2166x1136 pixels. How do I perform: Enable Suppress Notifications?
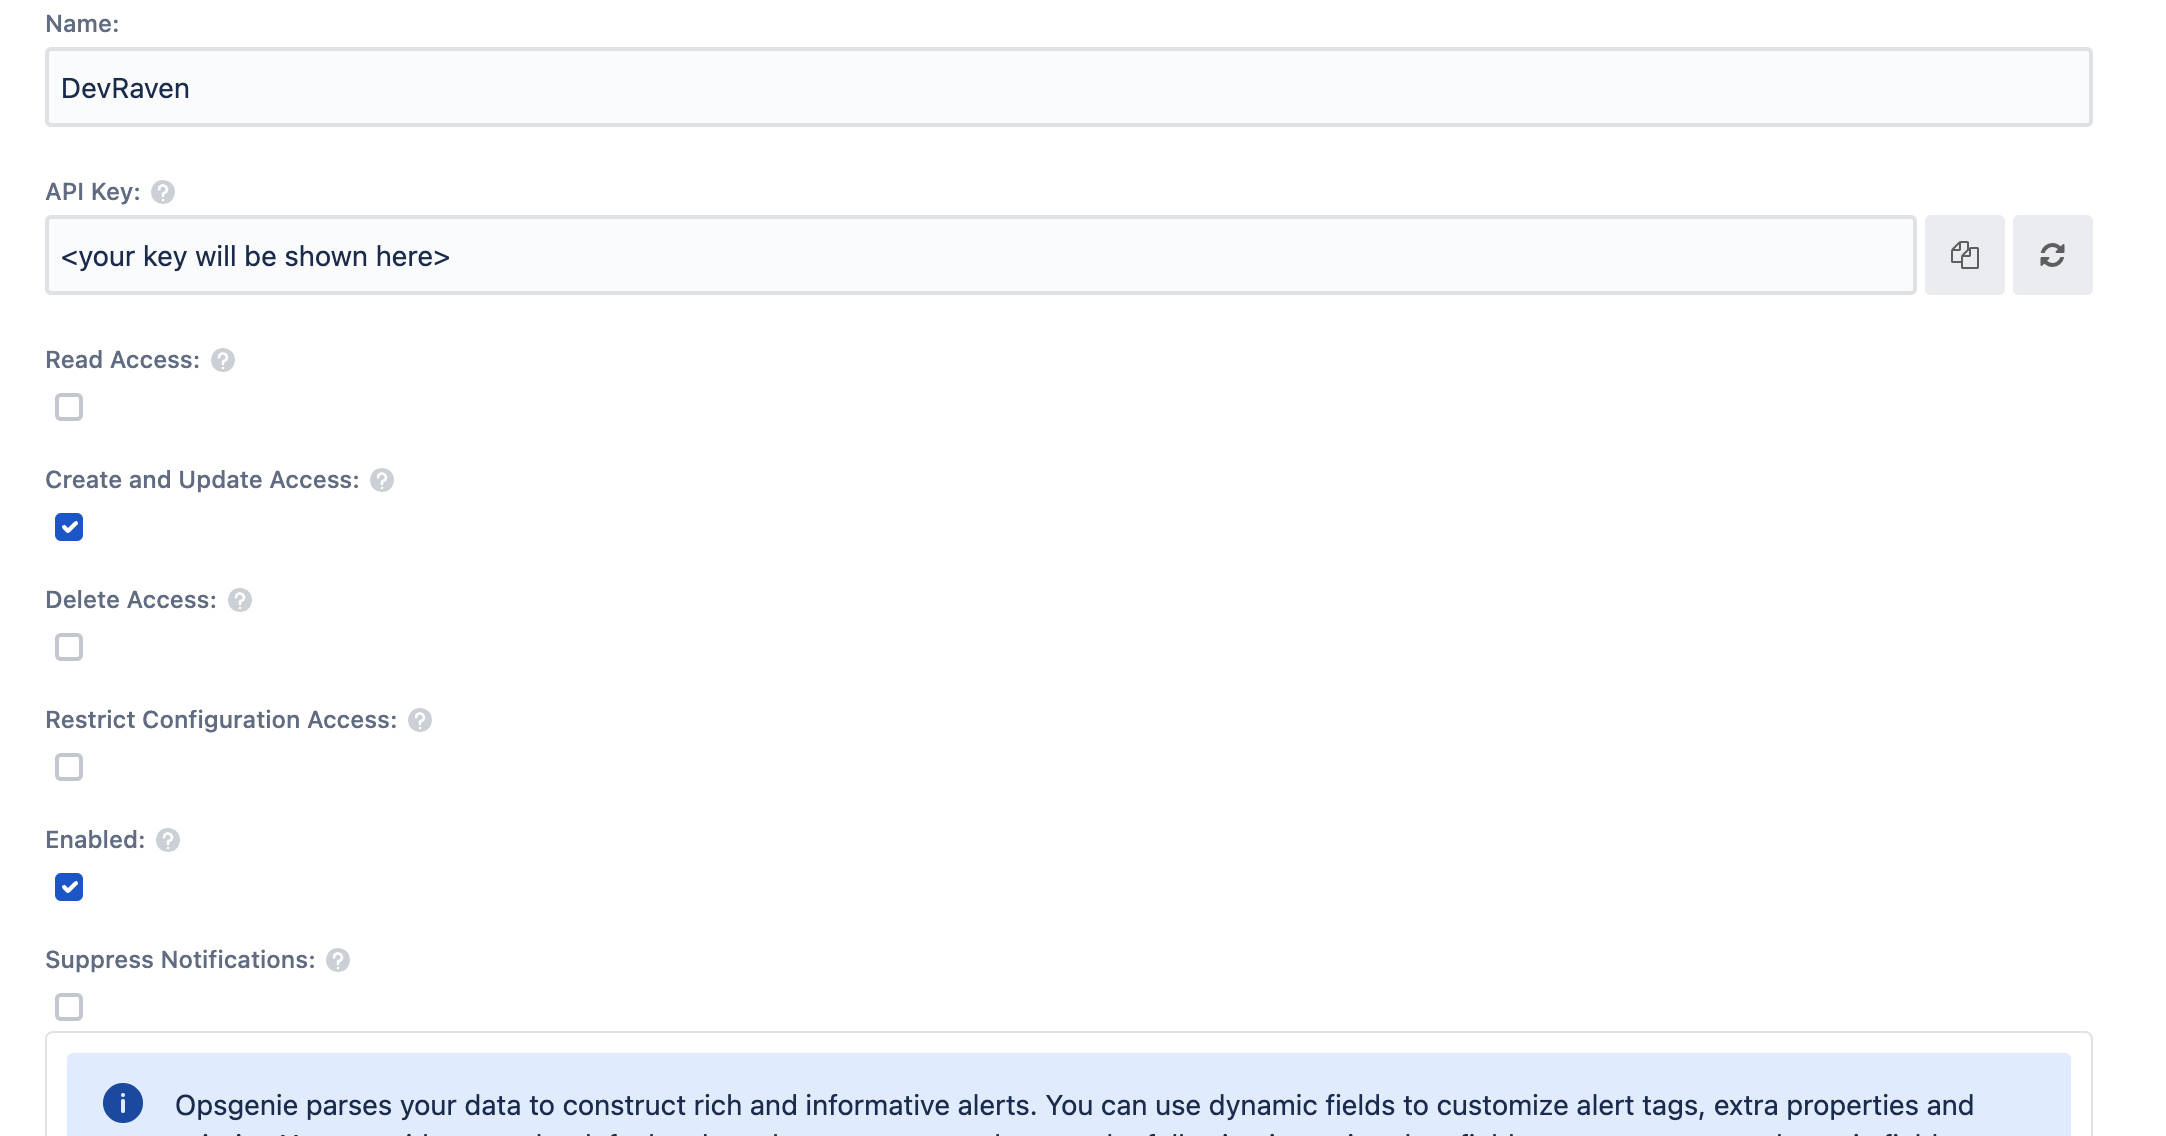[x=68, y=1007]
